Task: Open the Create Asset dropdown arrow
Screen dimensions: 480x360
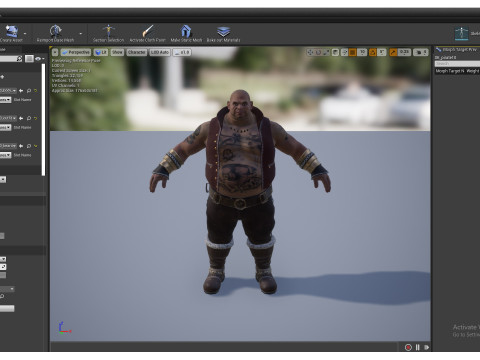Action: click(25, 34)
